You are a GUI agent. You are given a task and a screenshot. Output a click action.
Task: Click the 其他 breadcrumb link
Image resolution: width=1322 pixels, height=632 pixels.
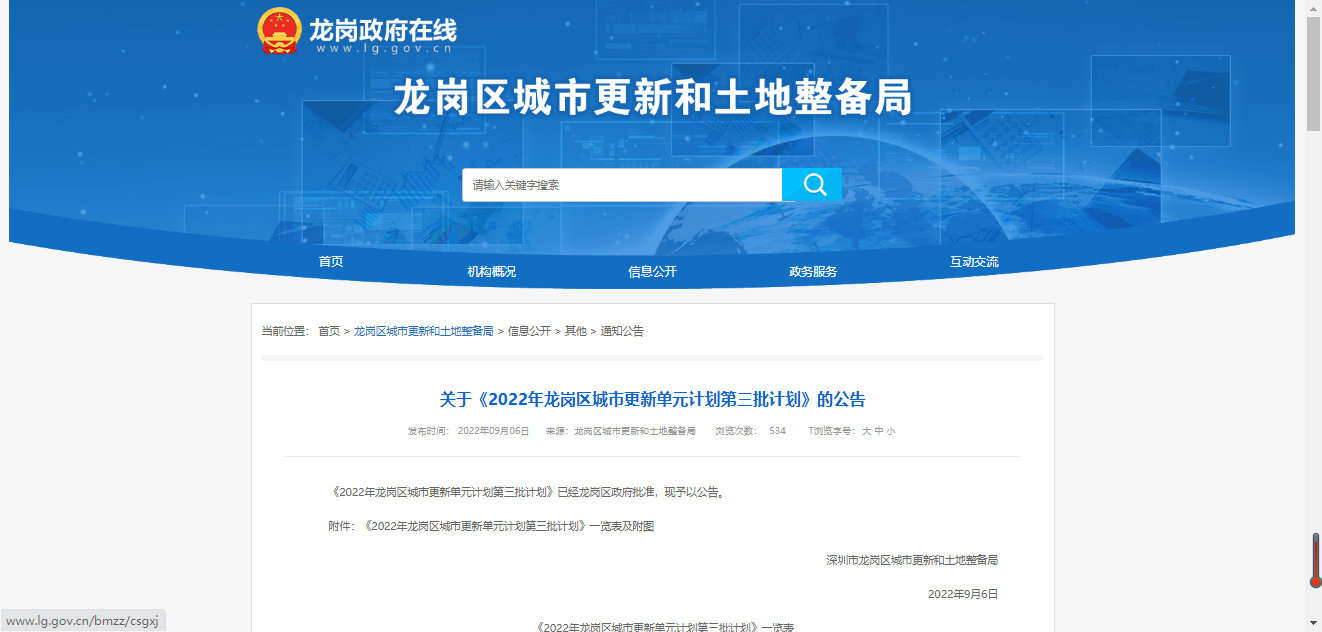click(575, 331)
